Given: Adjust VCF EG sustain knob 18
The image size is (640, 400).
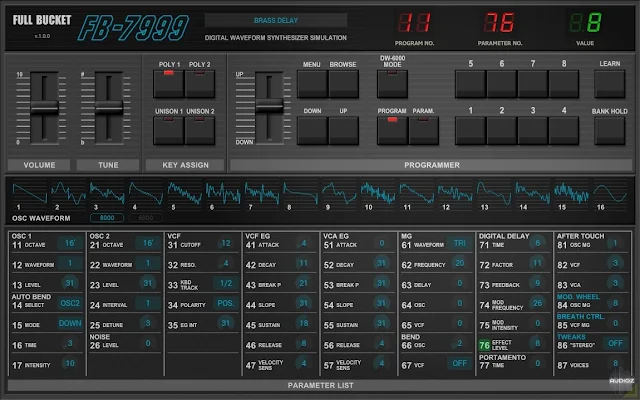Looking at the screenshot, I should pos(304,323).
